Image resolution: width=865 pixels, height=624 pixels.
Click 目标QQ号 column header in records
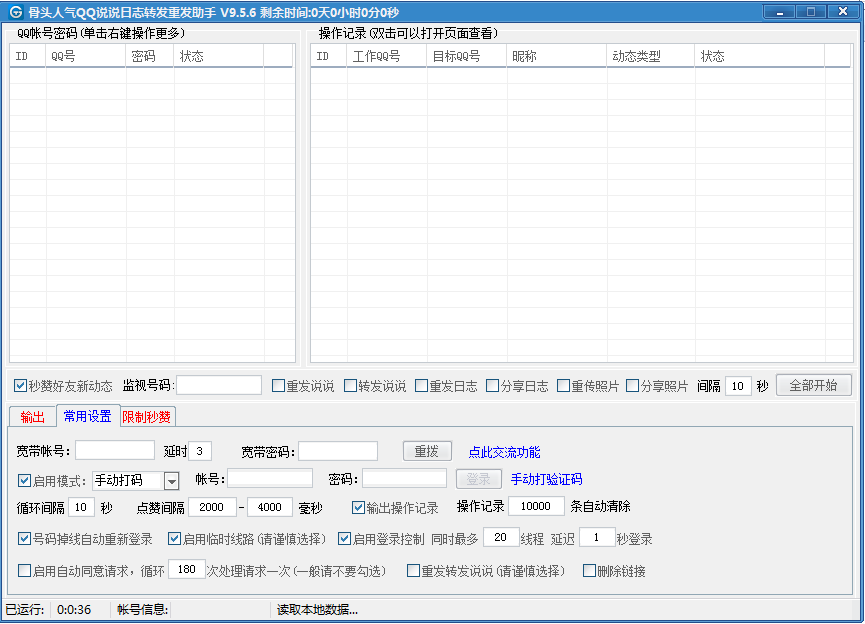(467, 56)
